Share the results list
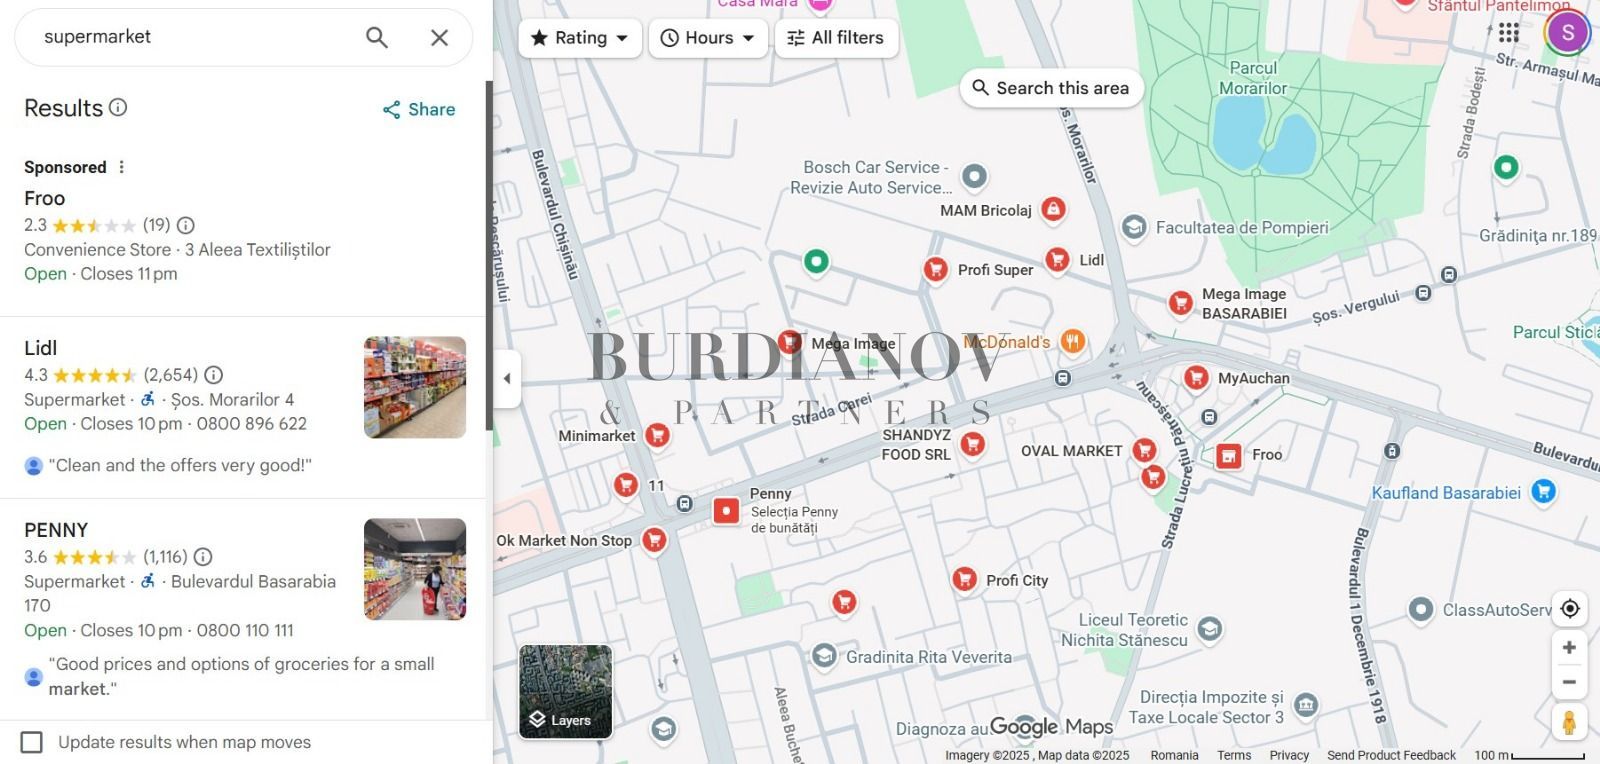Screen dimensions: 1600x764 [419, 109]
